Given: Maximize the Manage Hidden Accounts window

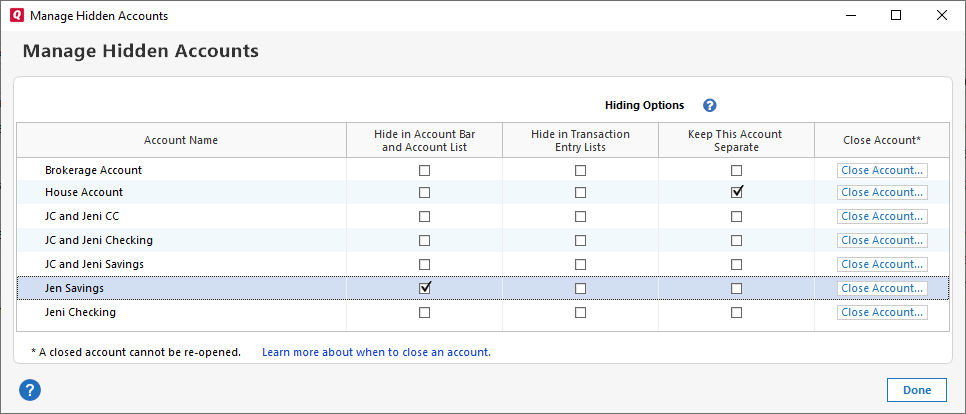Looking at the screenshot, I should (x=896, y=16).
